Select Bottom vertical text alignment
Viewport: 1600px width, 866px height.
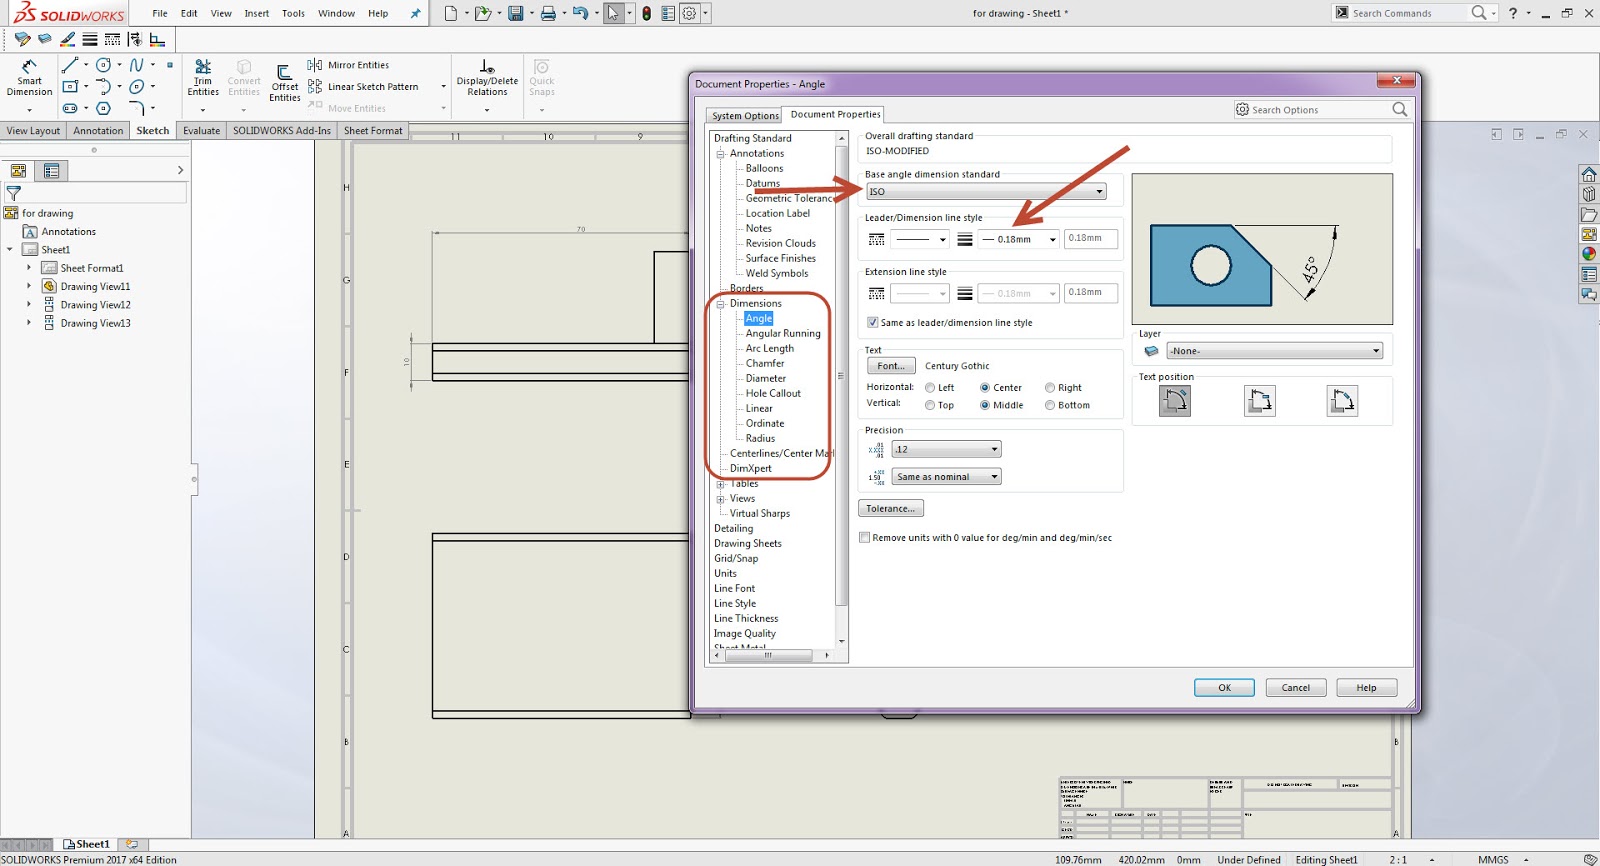click(1050, 406)
